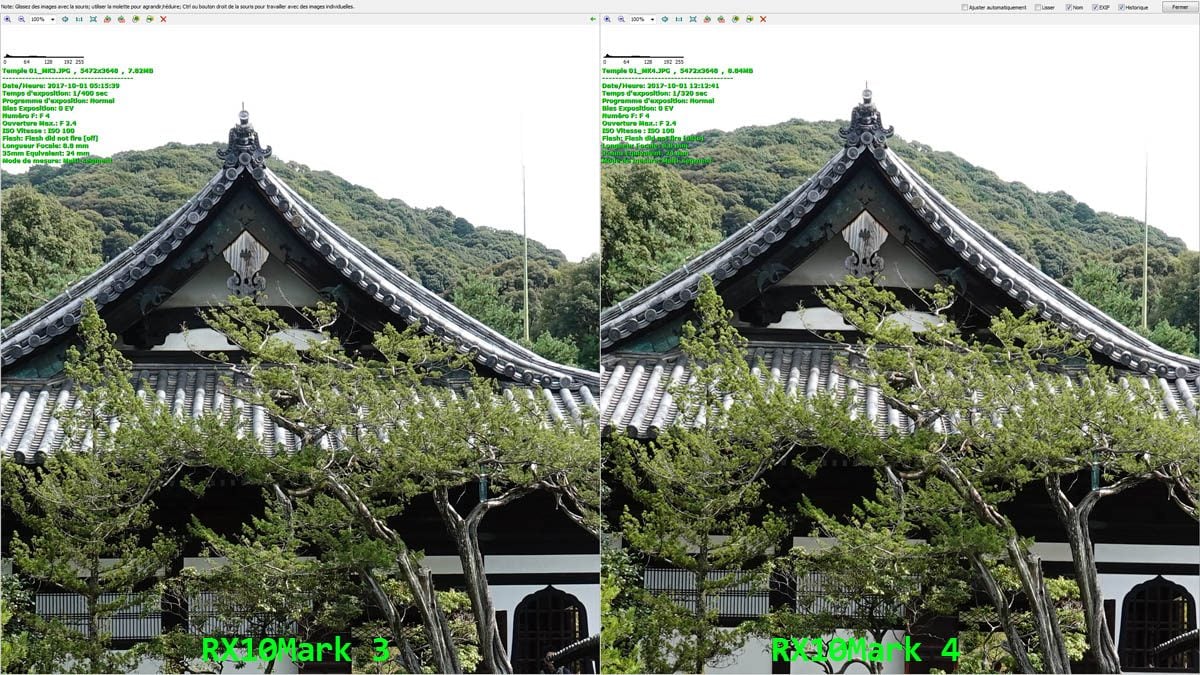
Task: Click 'Programme d'exposition: Normal' in MK3 pane
Action: (58, 101)
